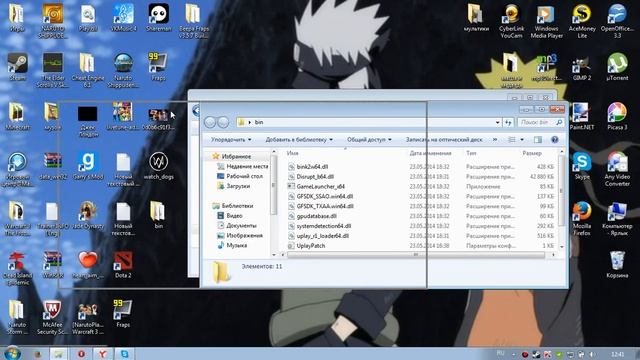This screenshot has height=360, width=640.
Task: Click the horizontal scrollbar of file list
Action: pos(416,255)
